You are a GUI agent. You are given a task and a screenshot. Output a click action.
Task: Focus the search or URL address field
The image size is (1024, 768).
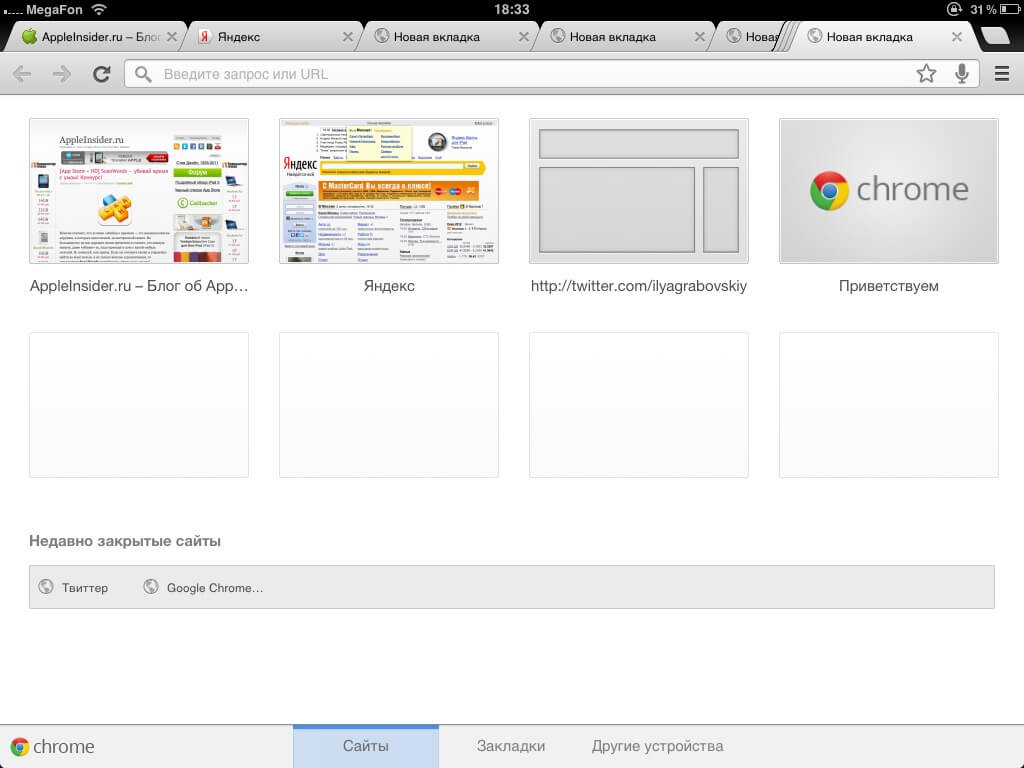click(x=552, y=74)
